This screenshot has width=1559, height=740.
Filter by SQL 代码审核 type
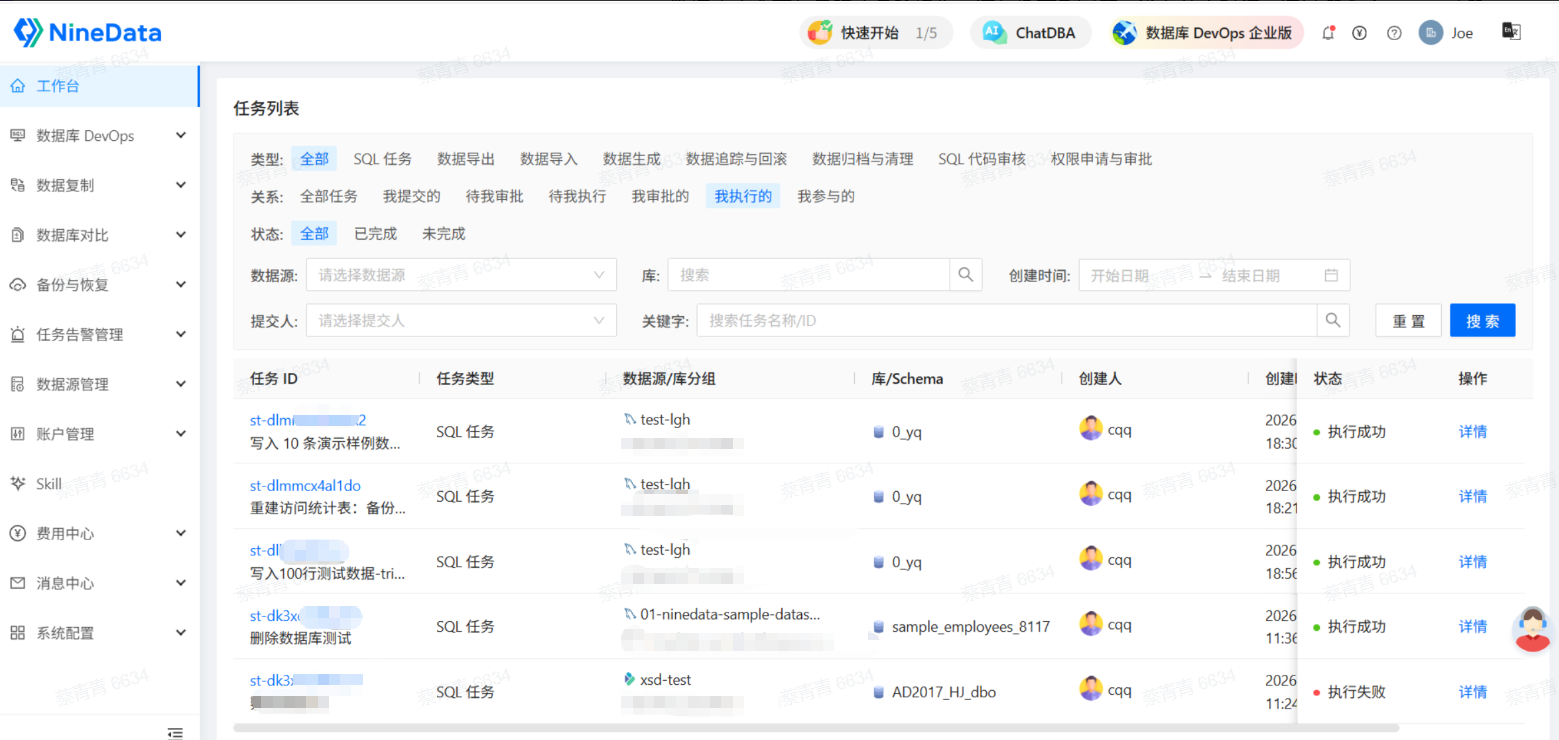982,159
